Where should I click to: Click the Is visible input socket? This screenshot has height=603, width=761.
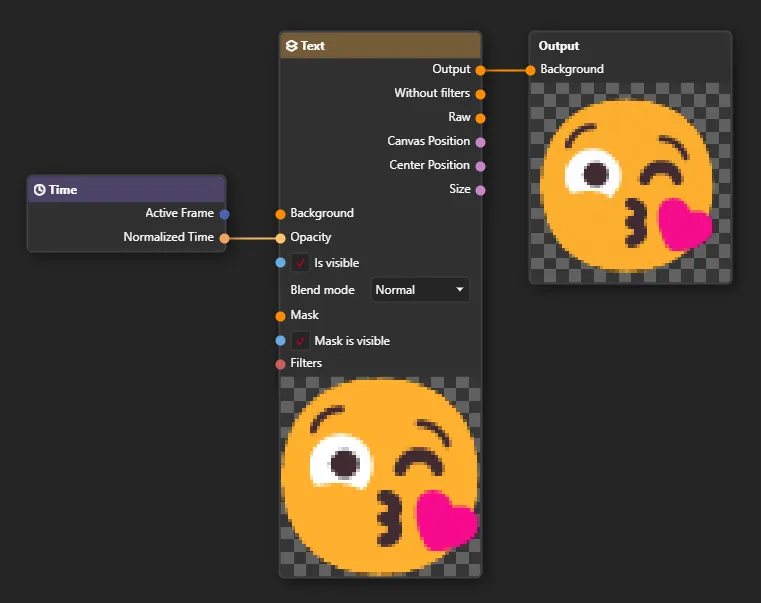click(x=280, y=263)
